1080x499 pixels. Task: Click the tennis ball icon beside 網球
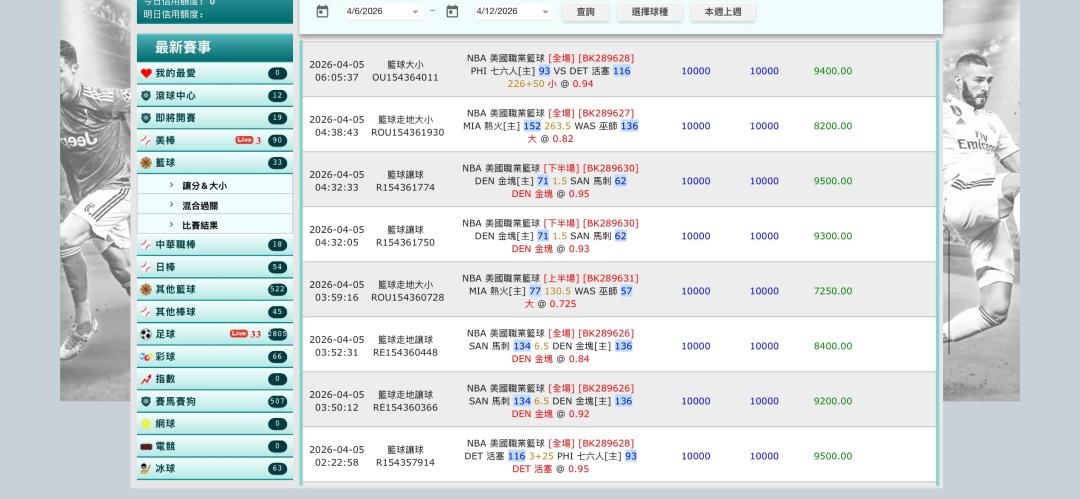click(x=146, y=424)
